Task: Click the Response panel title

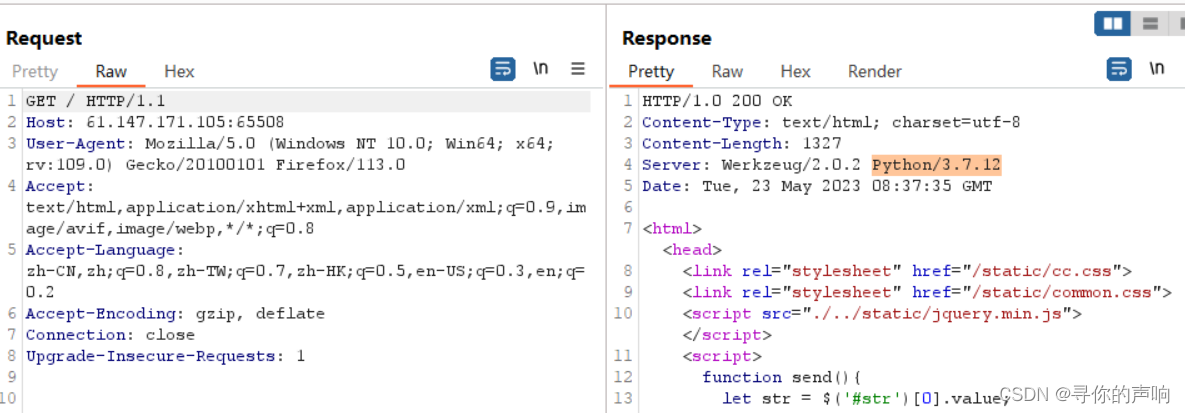Action: (x=667, y=38)
